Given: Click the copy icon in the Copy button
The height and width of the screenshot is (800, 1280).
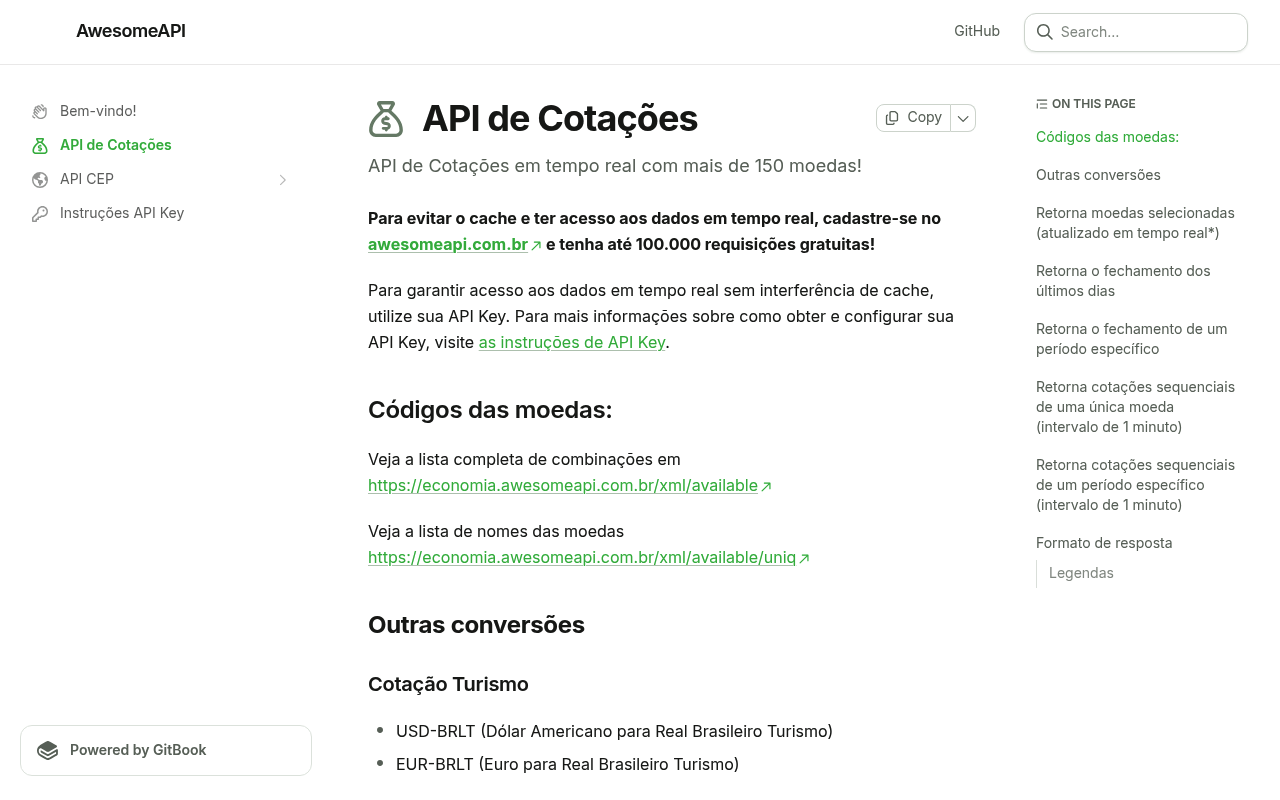Looking at the screenshot, I should (x=892, y=118).
